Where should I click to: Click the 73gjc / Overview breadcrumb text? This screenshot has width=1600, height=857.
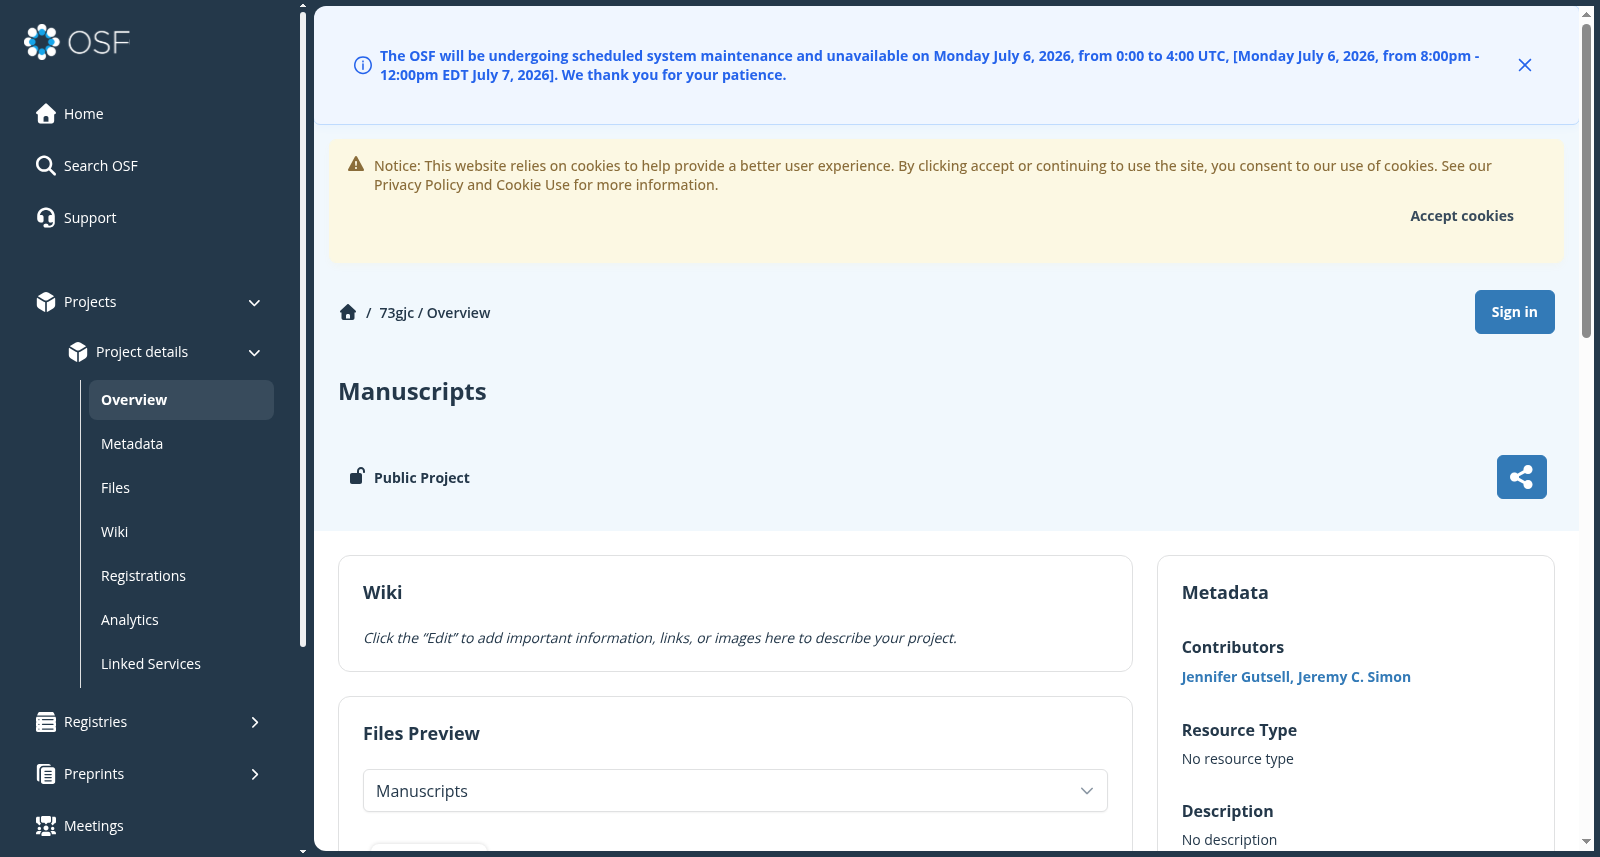(434, 313)
